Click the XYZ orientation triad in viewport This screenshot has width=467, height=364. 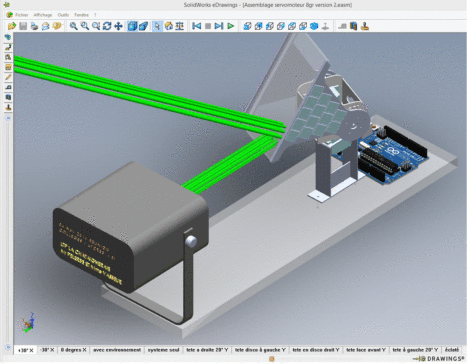click(x=27, y=323)
